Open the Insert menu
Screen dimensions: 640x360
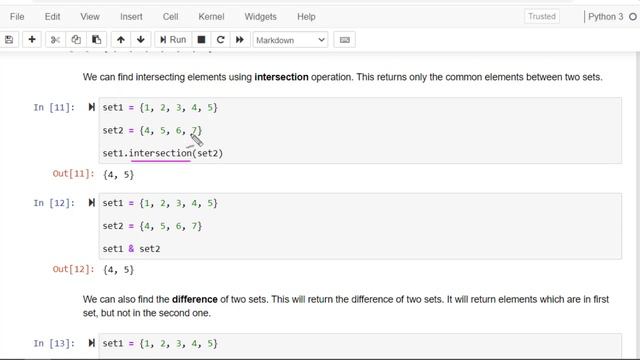coord(131,17)
